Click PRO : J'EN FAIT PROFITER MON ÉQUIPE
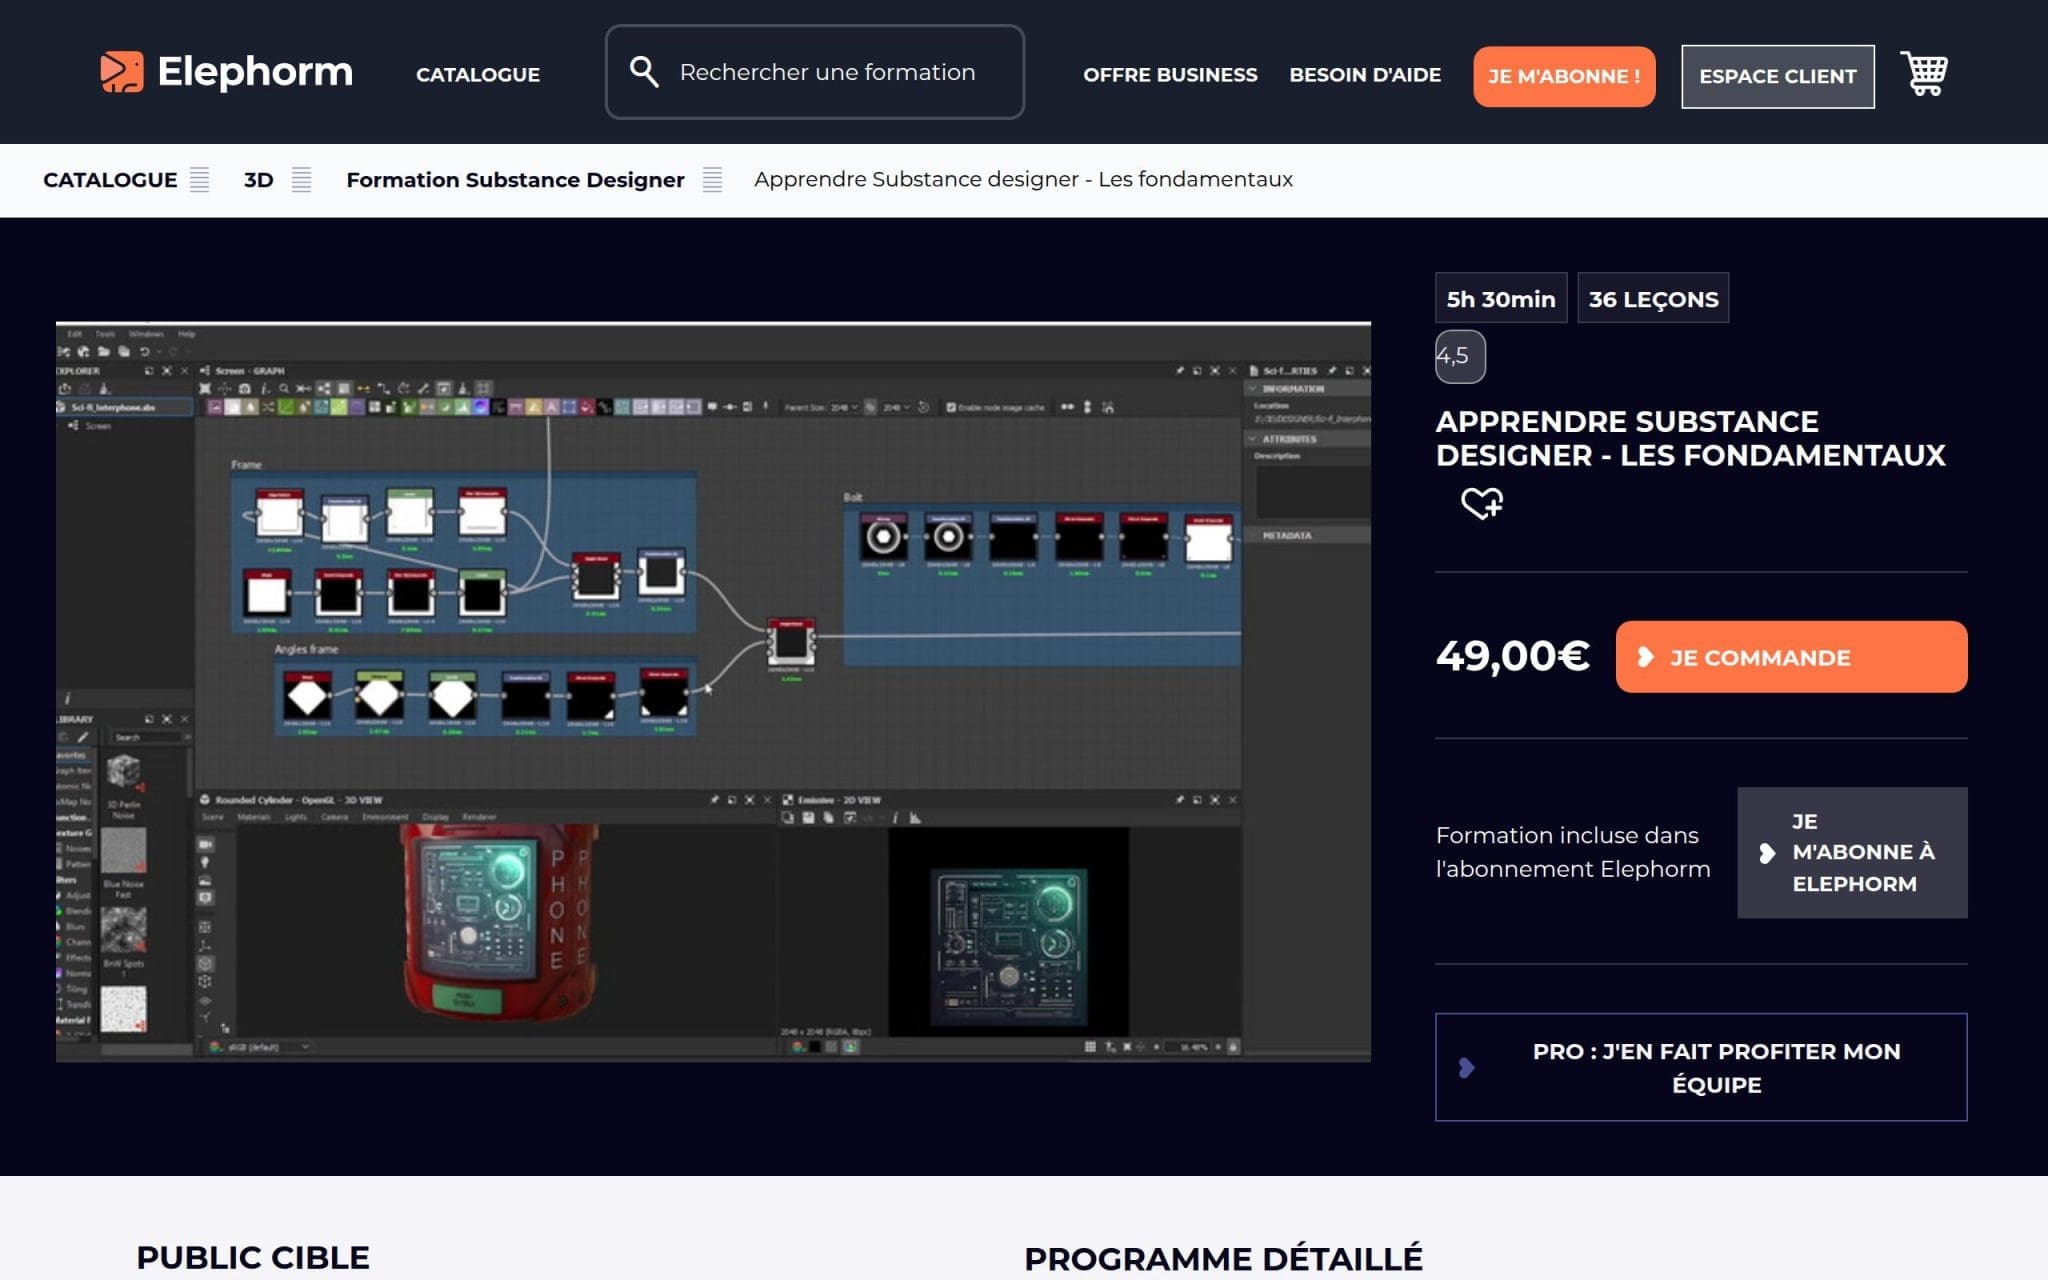This screenshot has height=1280, width=2048. 1701,1067
